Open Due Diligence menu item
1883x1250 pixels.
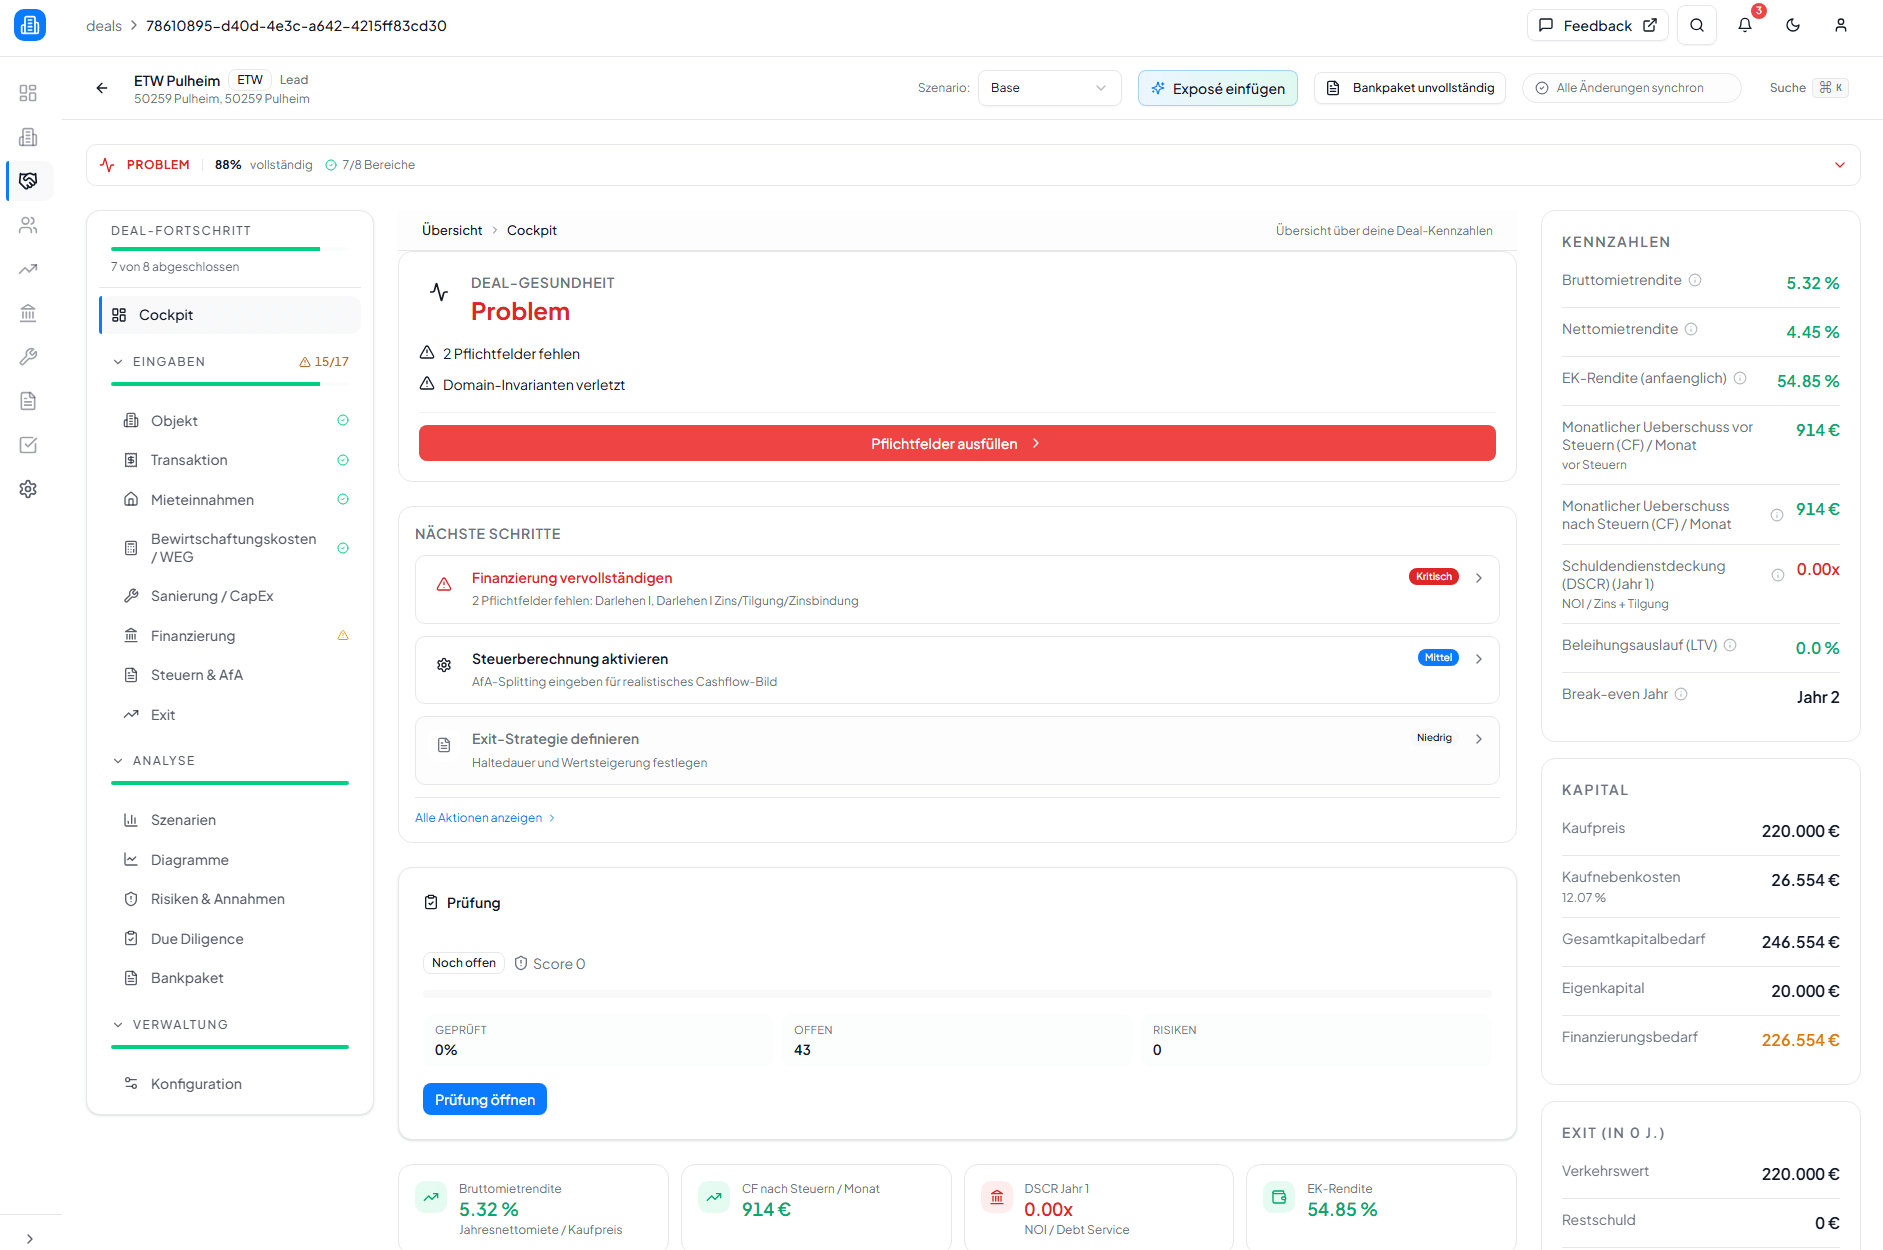coord(197,939)
